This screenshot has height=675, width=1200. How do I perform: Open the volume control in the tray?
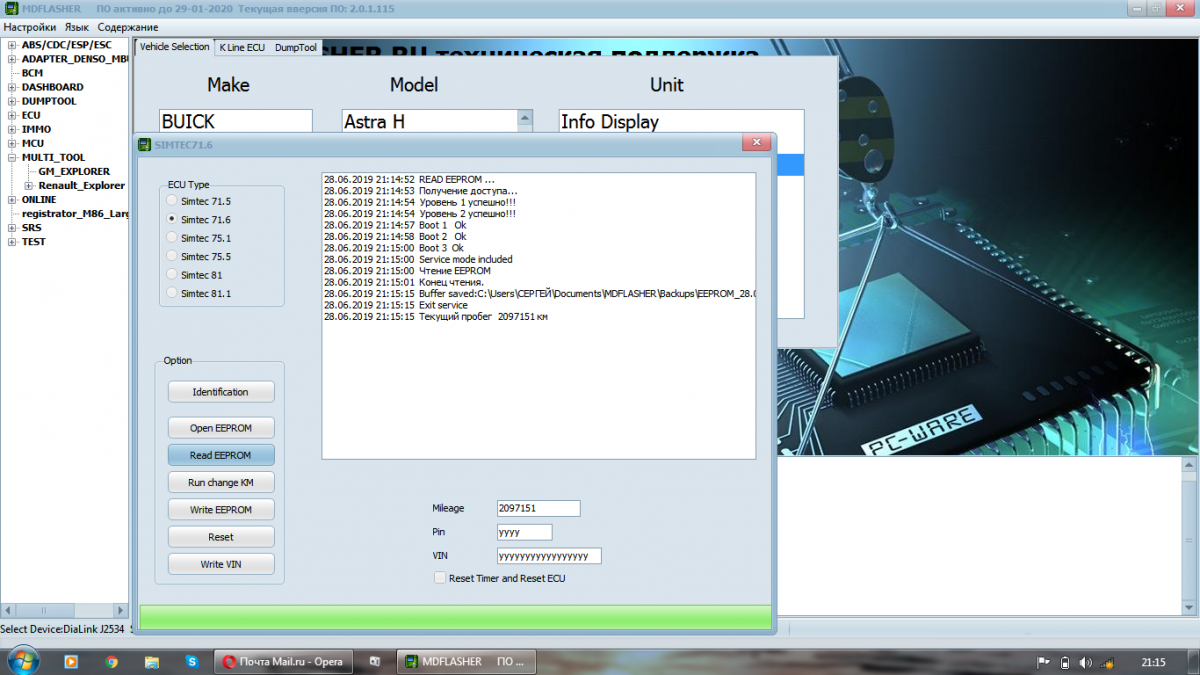pos(1086,661)
